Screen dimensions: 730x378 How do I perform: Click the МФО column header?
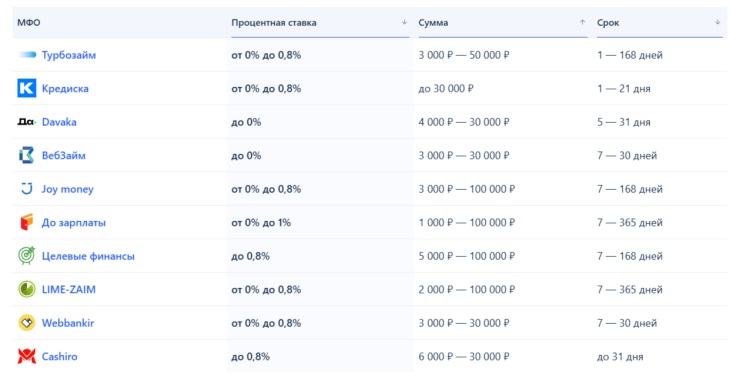(x=29, y=23)
